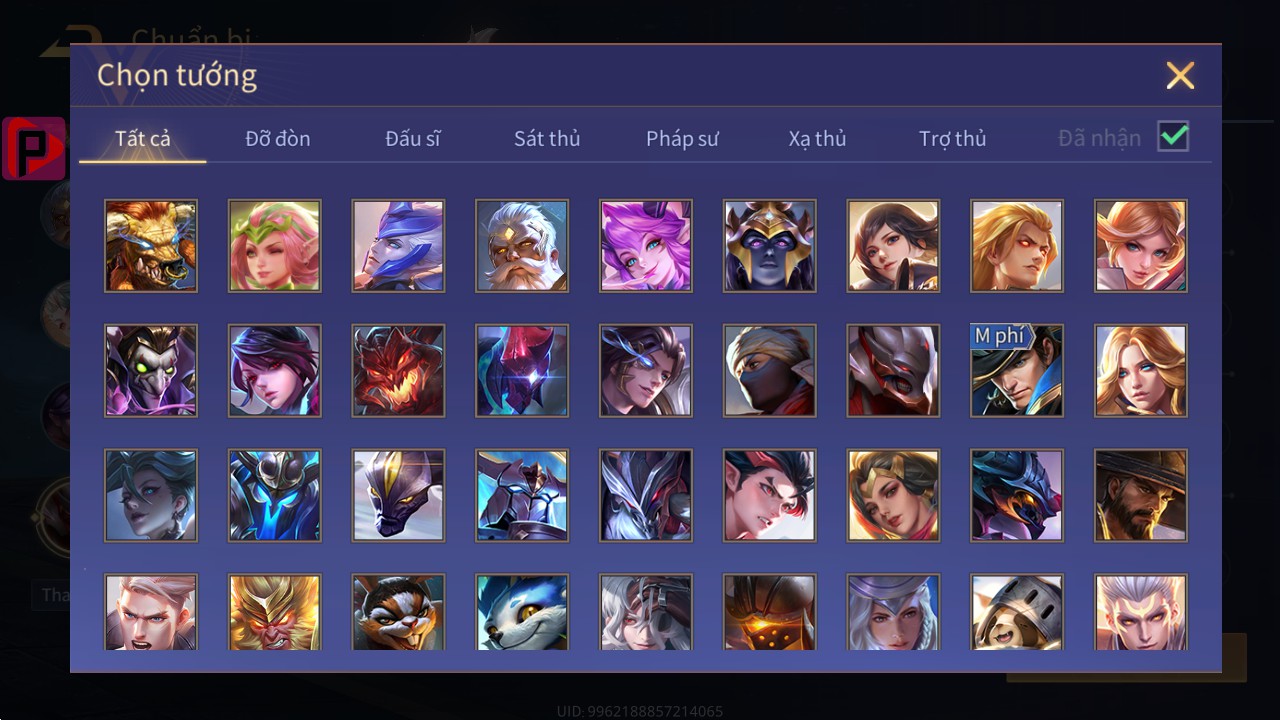This screenshot has width=1280, height=720.
Task: Select the masked ninja with headwrap
Action: coord(770,371)
